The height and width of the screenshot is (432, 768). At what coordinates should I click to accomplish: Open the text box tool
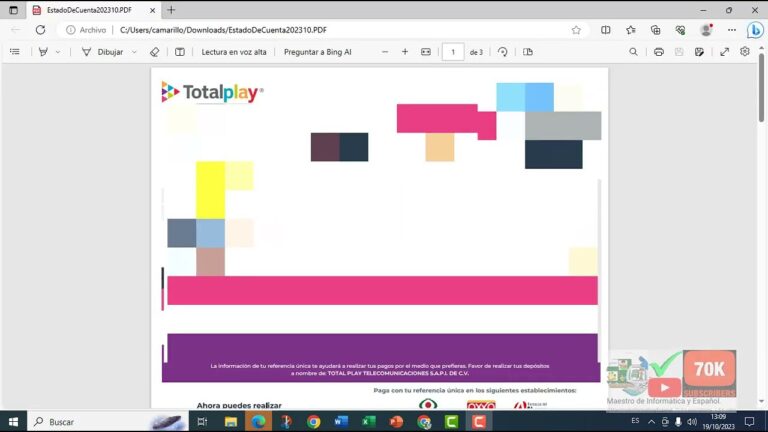coord(180,52)
